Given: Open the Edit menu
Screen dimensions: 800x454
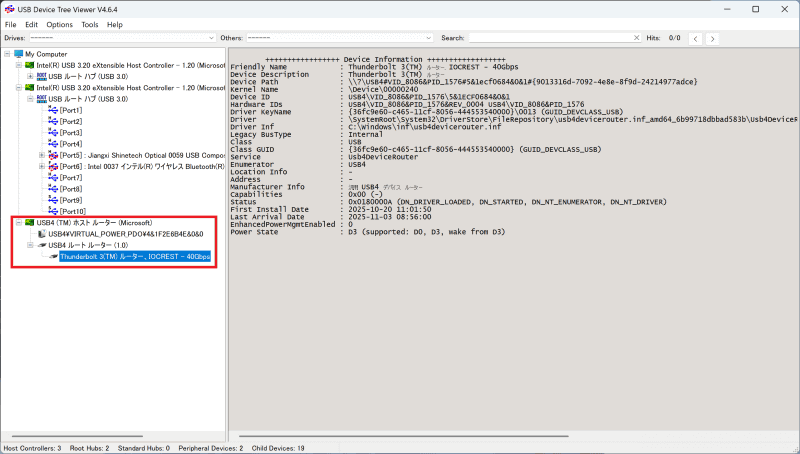Looking at the screenshot, I should 32,24.
